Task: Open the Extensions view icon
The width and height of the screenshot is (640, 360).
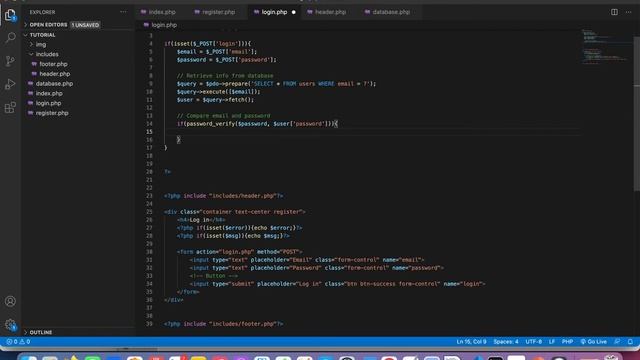Action: (x=10, y=107)
